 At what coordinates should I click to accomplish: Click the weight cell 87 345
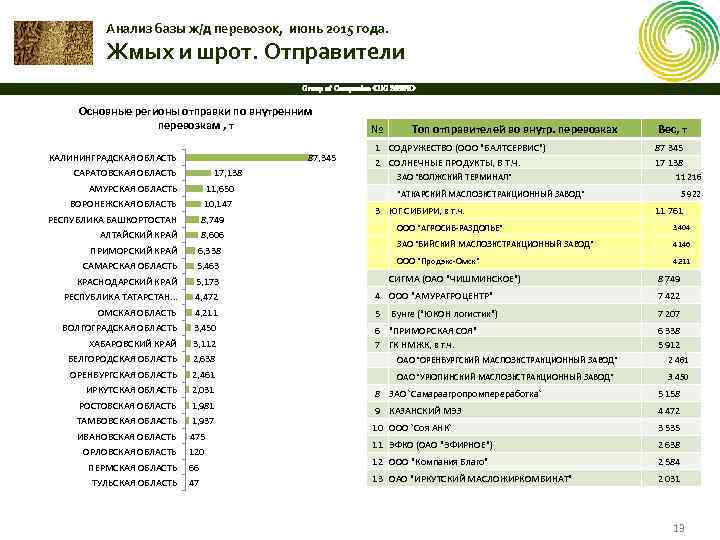tap(669, 148)
